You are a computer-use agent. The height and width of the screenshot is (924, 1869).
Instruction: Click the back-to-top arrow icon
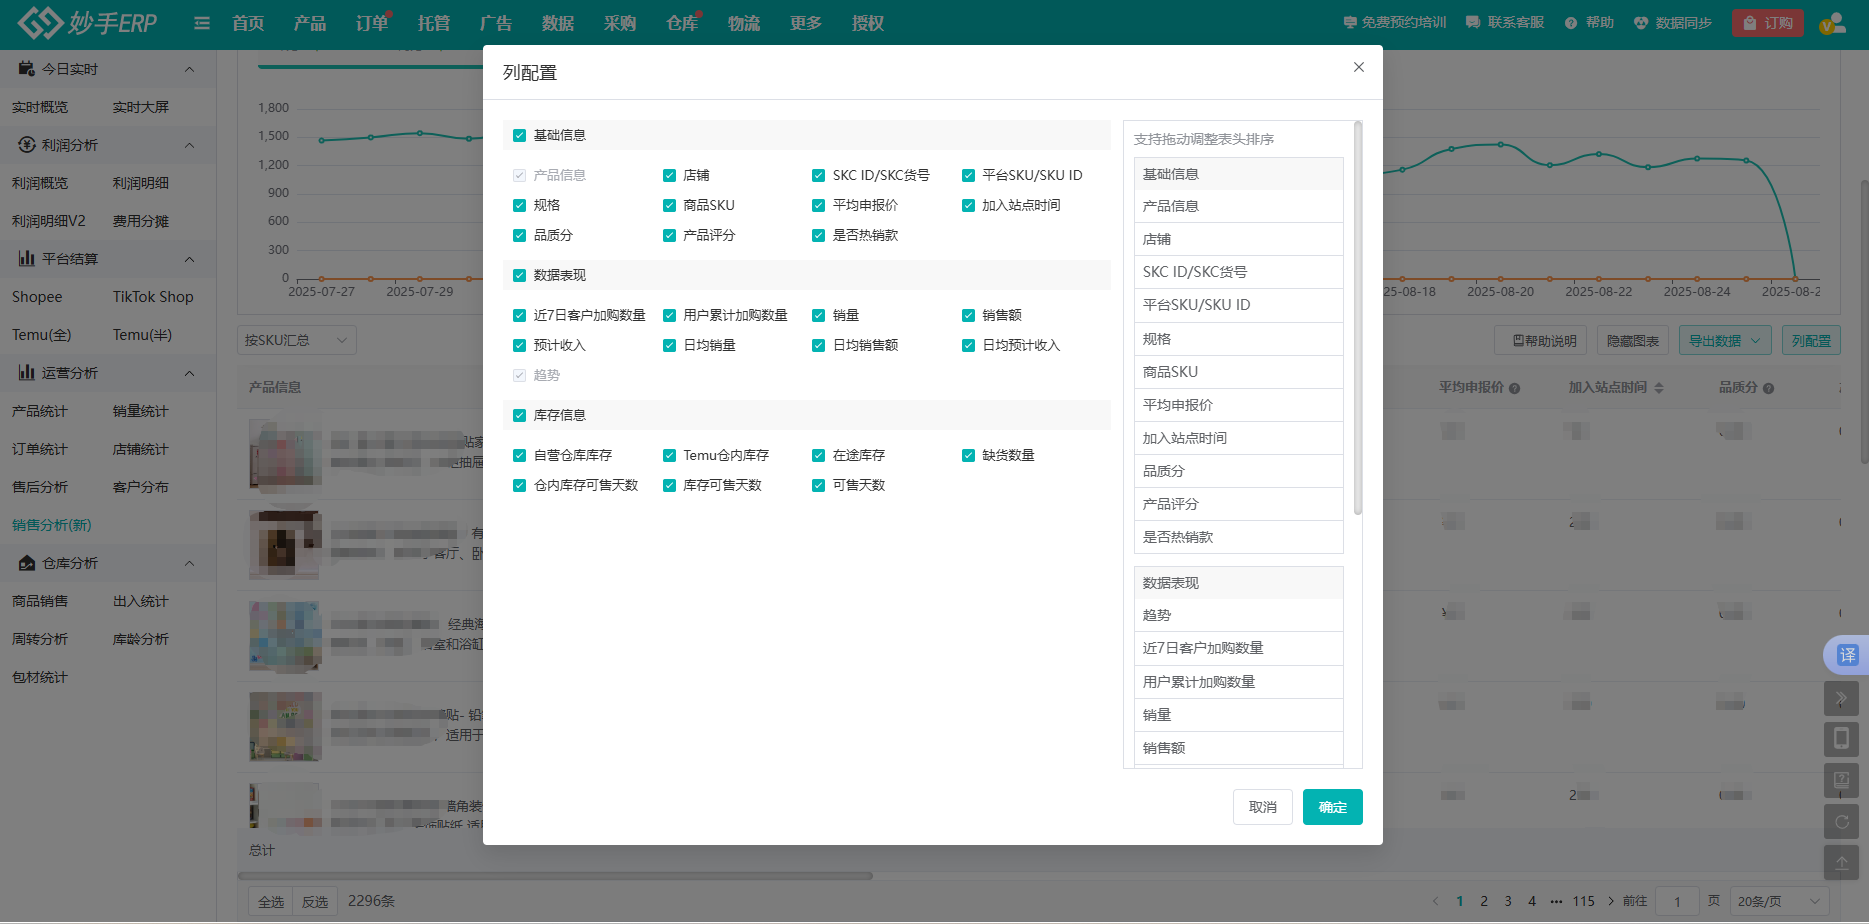1841,863
